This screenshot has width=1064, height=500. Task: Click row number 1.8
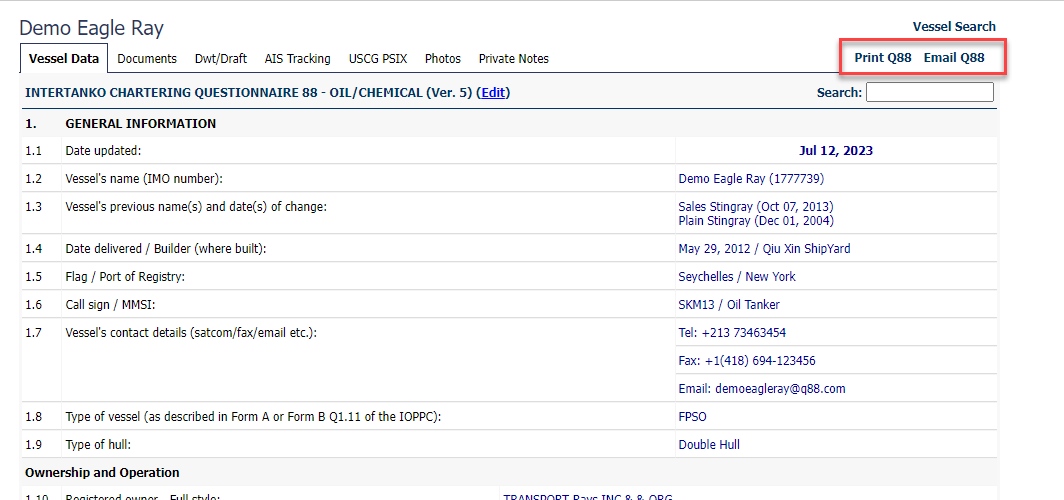click(33, 417)
